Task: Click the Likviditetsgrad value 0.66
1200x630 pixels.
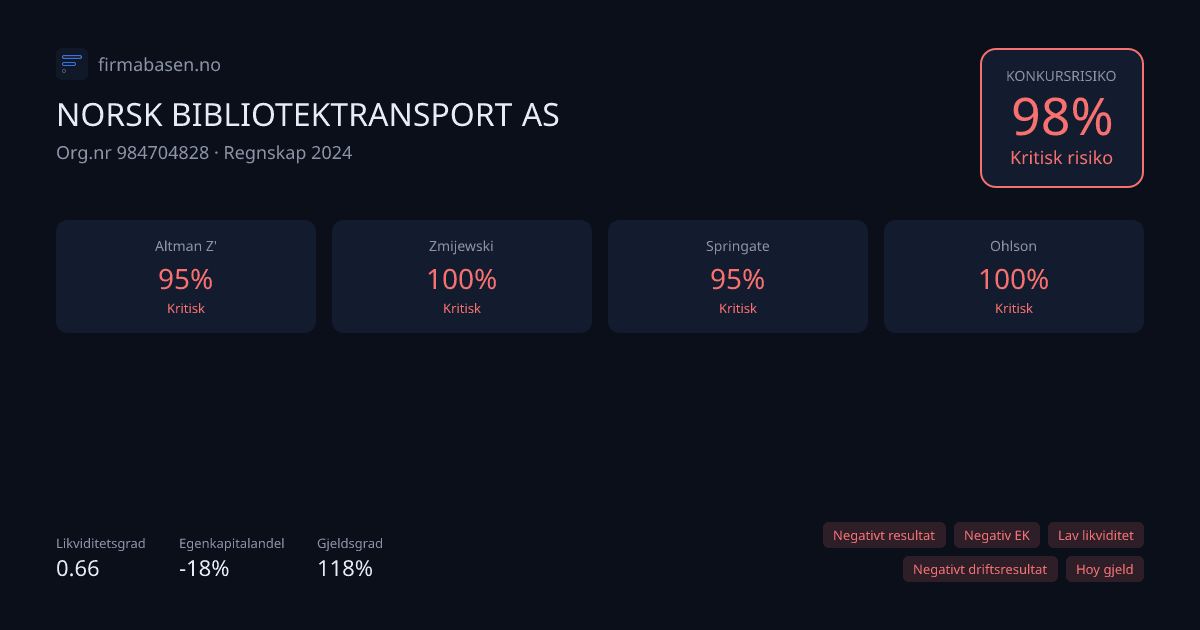Action: tap(77, 568)
